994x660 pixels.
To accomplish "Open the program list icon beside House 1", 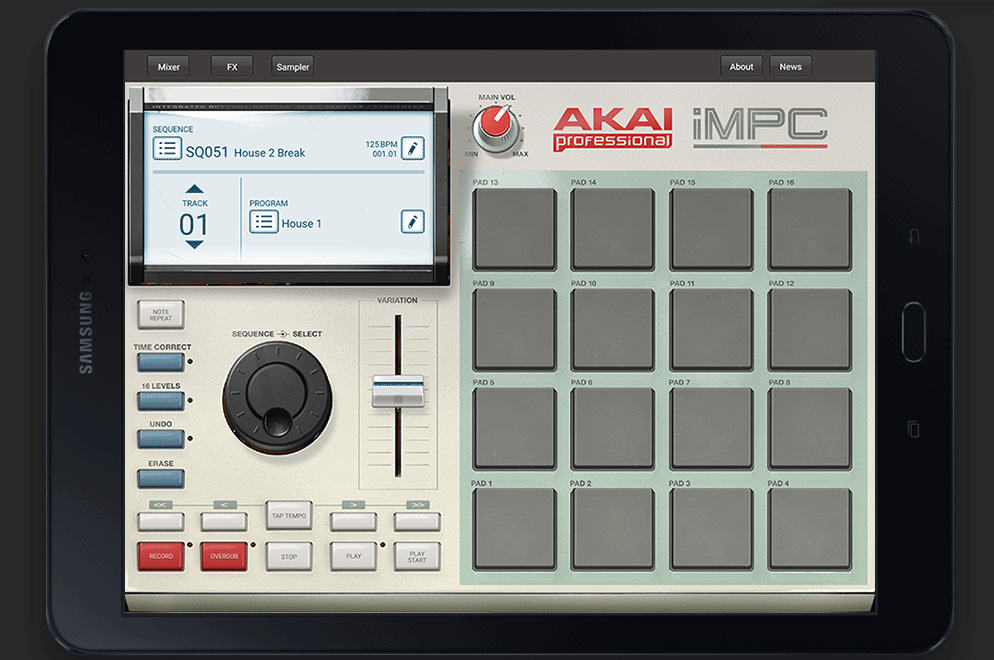I will pos(264,222).
